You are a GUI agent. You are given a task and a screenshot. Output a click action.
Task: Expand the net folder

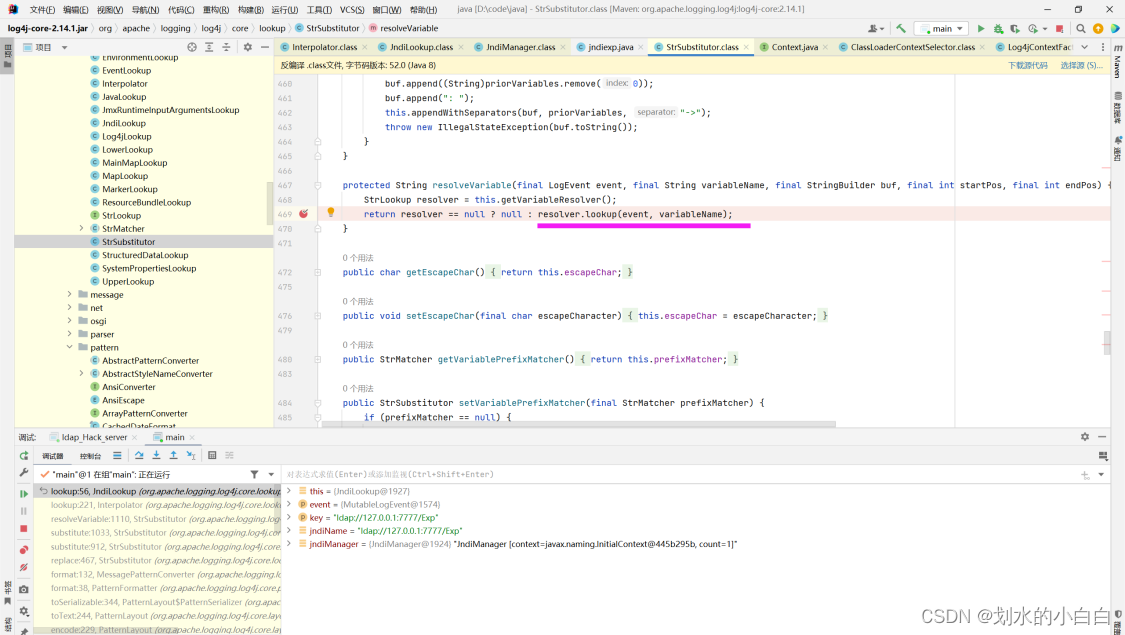click(x=70, y=308)
